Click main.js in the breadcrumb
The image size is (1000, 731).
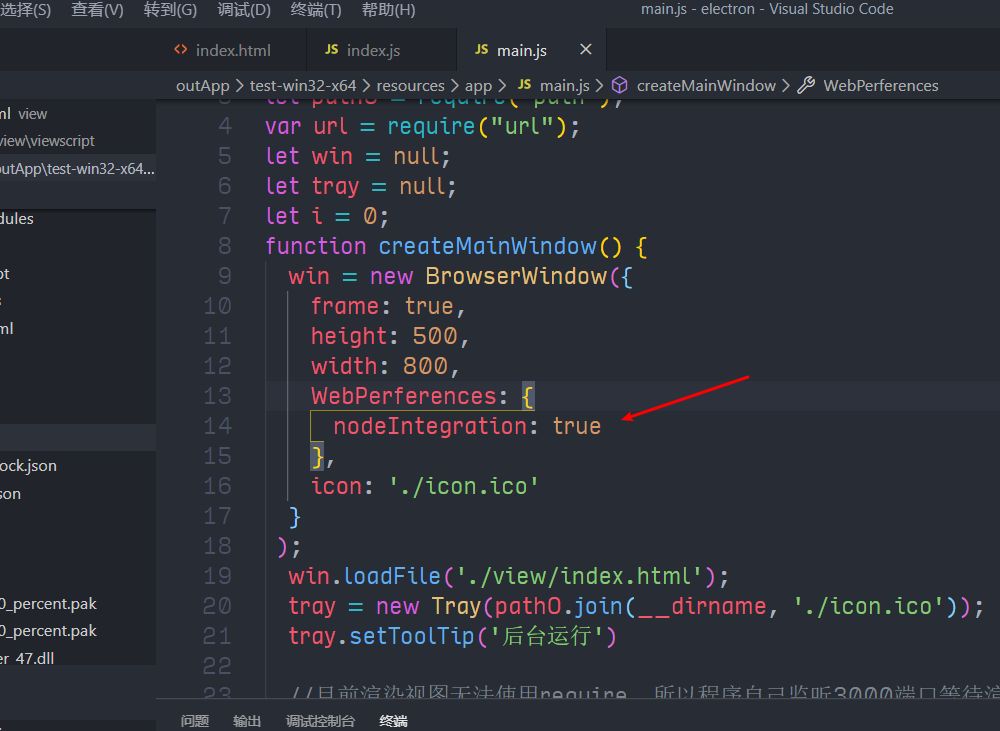pos(564,85)
